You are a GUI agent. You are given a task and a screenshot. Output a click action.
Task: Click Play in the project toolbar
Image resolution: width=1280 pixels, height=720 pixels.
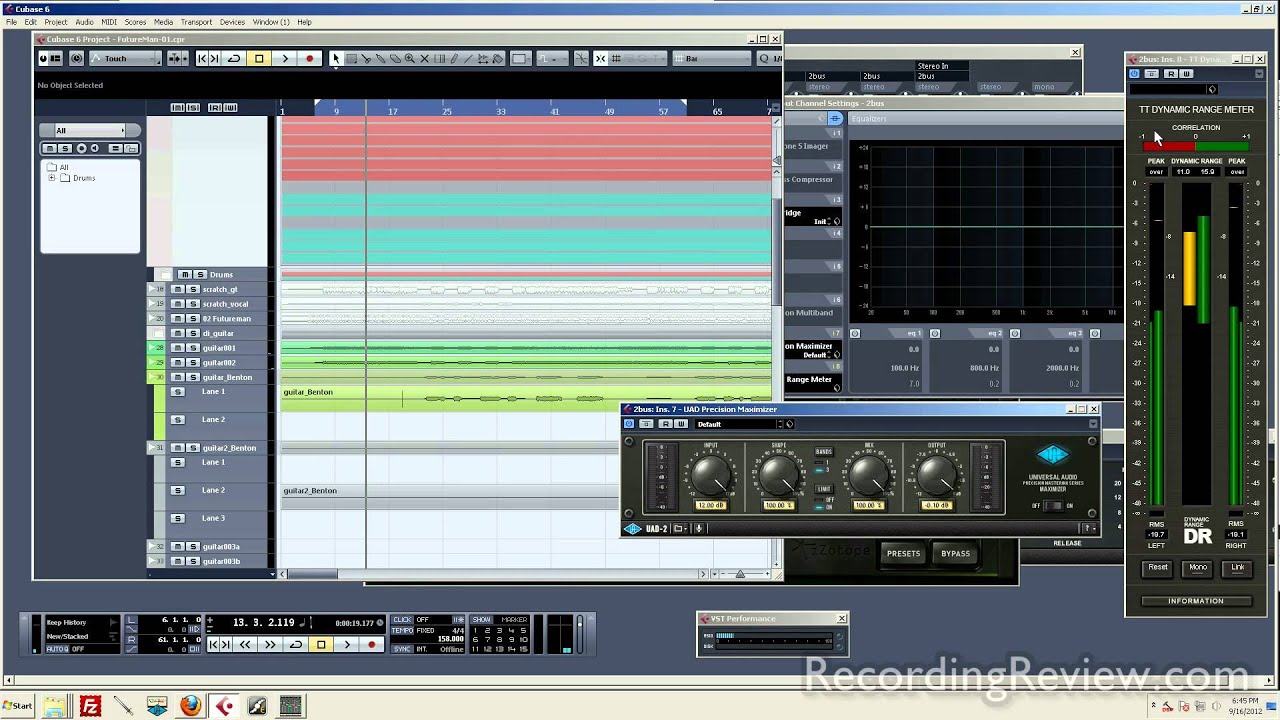[x=285, y=59]
